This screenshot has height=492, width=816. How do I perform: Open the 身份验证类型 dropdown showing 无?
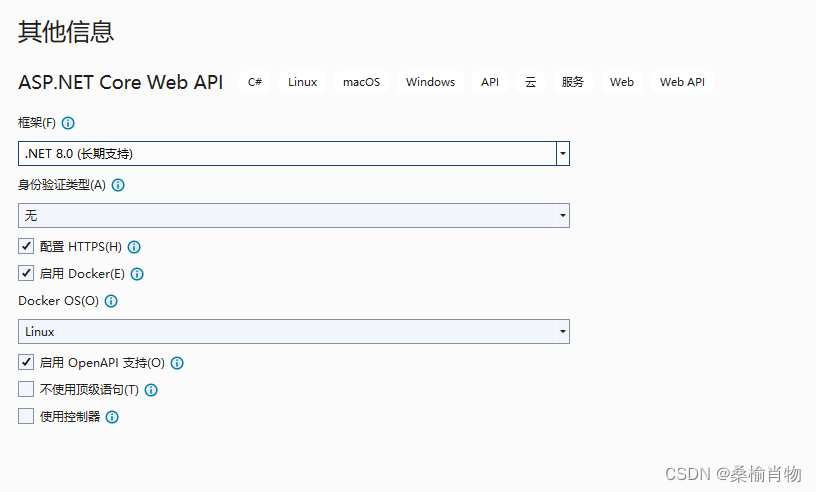(294, 216)
